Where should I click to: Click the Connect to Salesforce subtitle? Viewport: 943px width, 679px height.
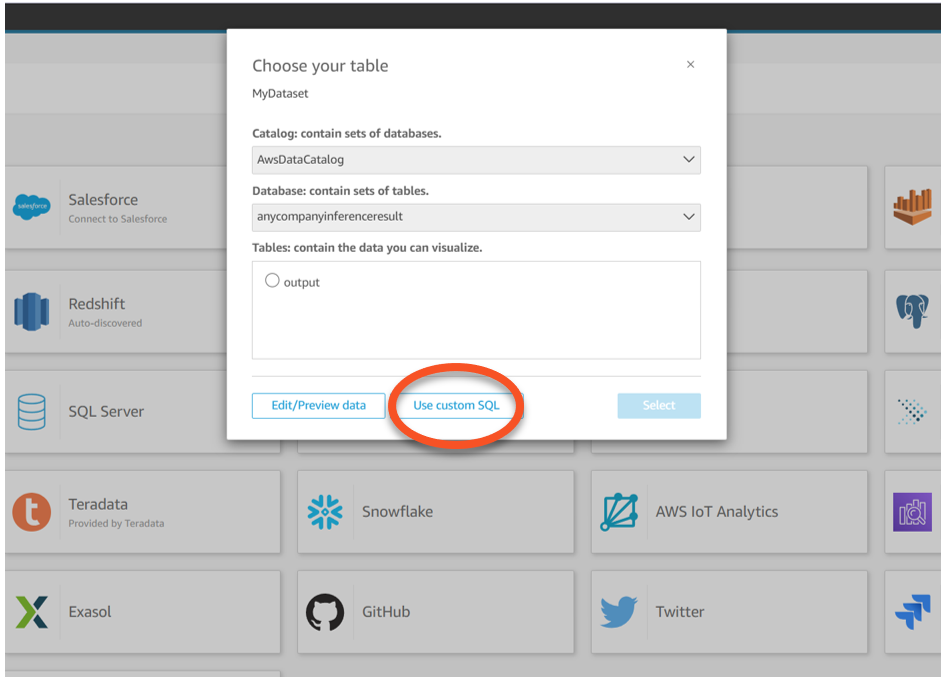pos(118,219)
